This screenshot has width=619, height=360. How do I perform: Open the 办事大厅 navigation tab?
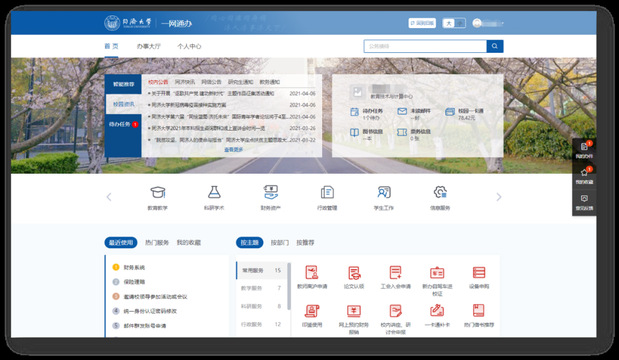(x=149, y=46)
